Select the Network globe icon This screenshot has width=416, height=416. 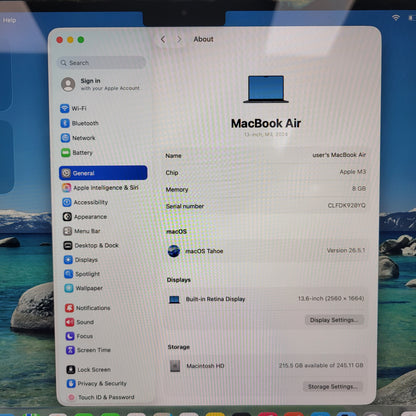coord(65,138)
